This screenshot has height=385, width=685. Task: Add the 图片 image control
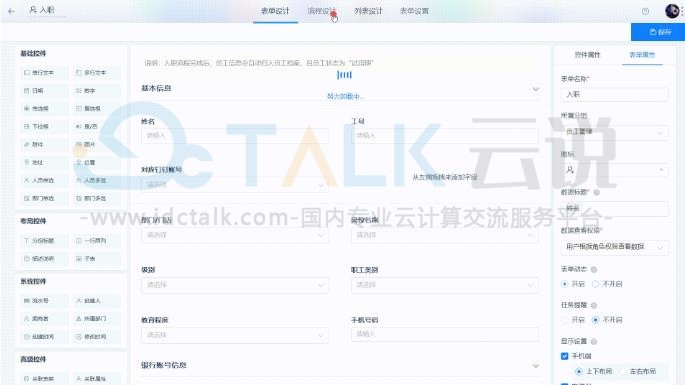(96, 144)
